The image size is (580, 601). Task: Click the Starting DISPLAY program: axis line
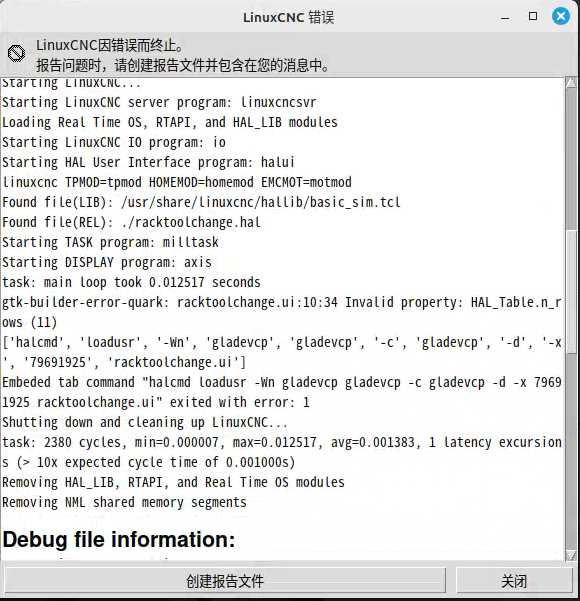tap(107, 262)
